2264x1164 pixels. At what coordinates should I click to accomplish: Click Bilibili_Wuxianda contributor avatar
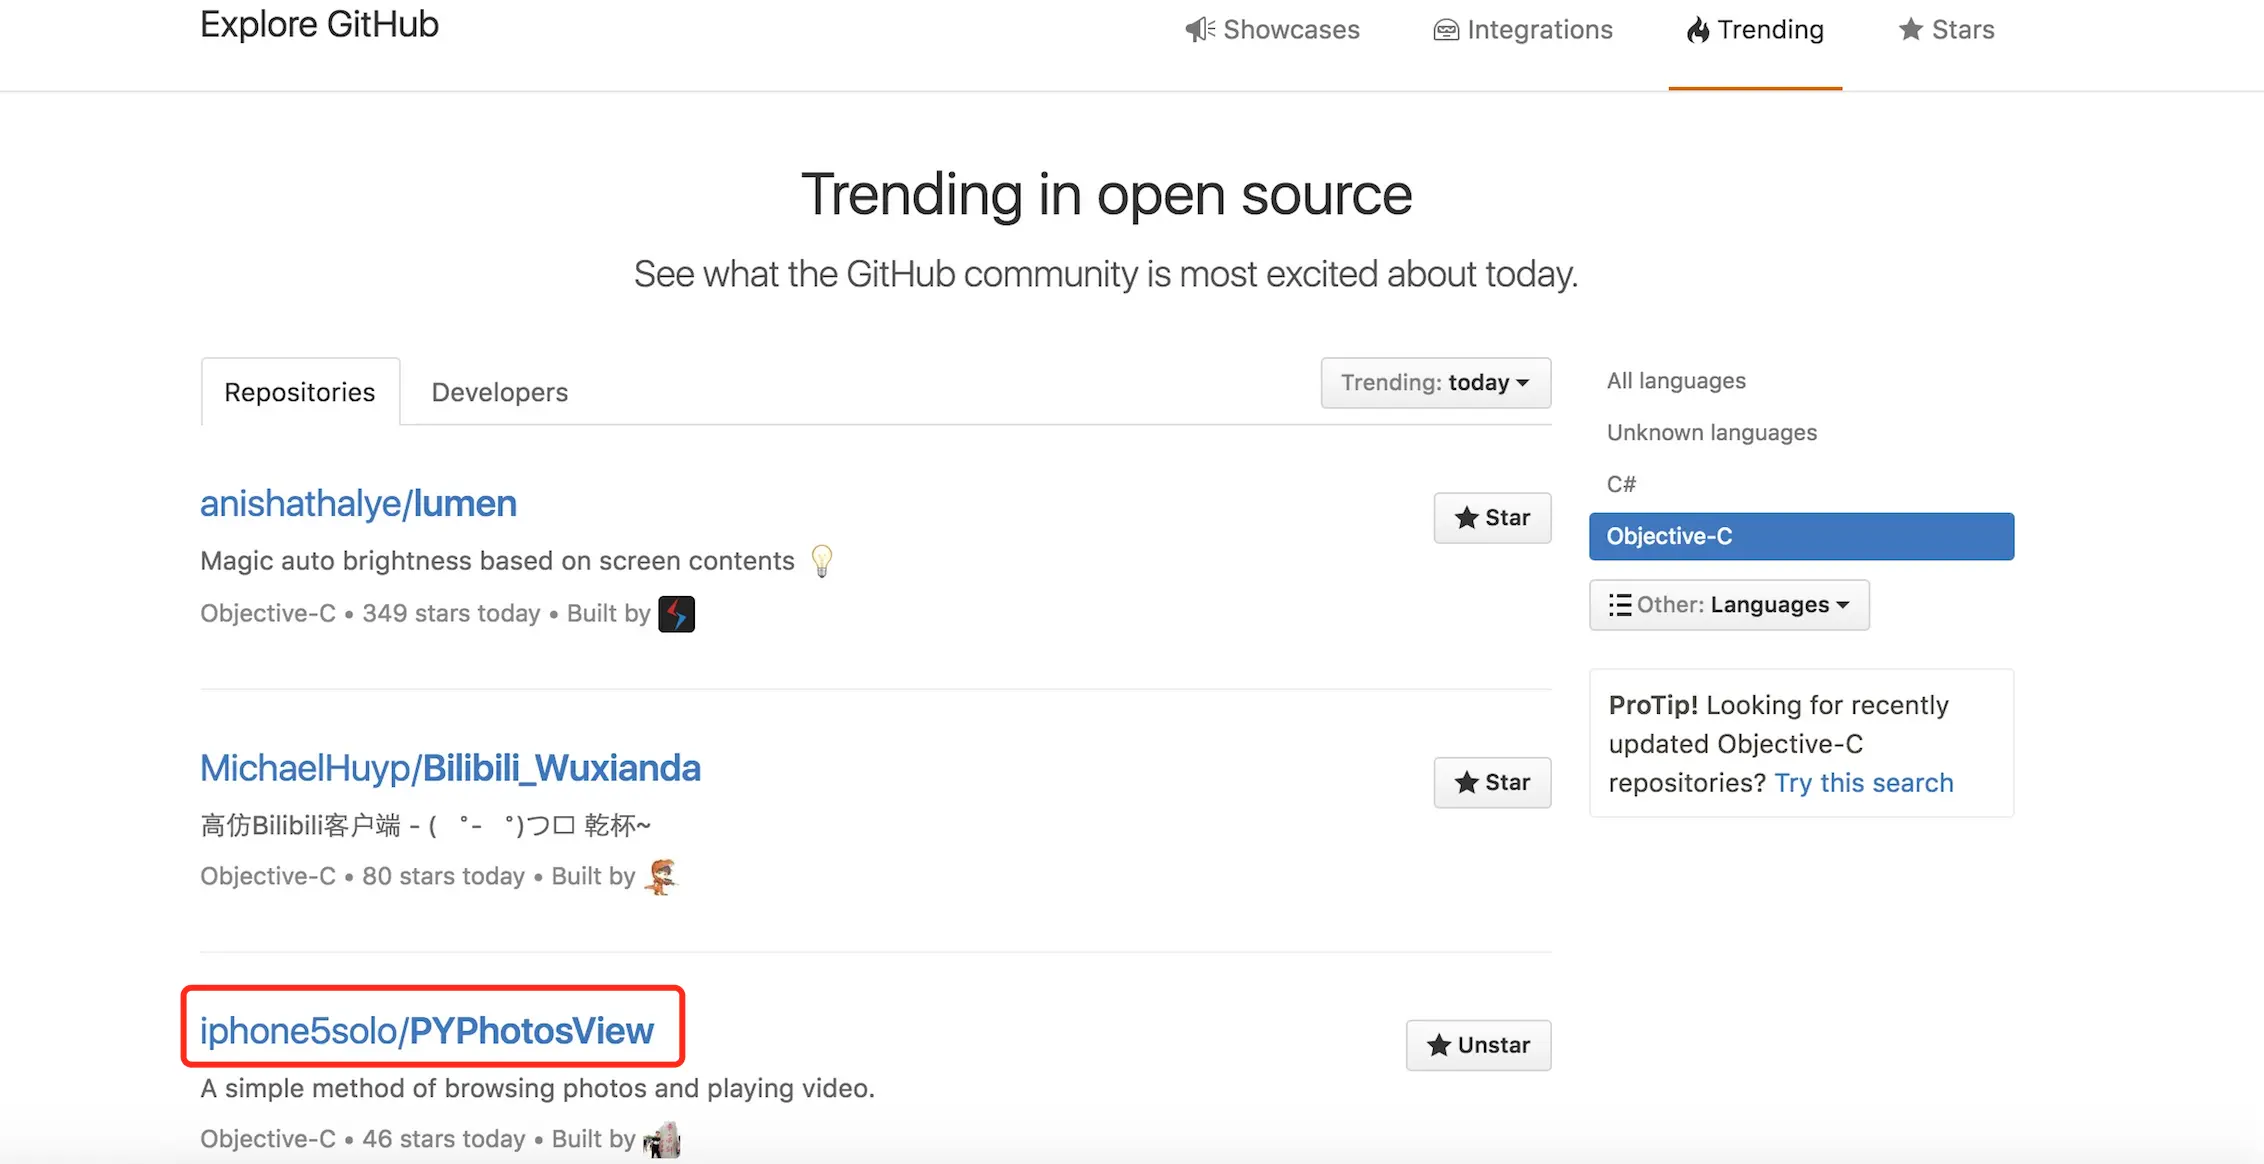(661, 877)
